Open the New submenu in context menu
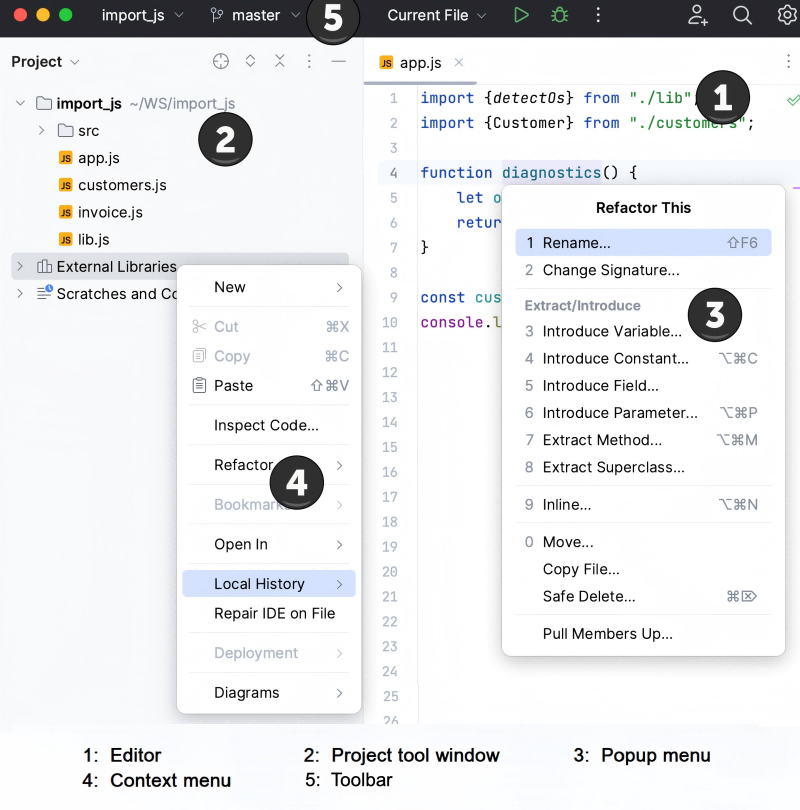Image resolution: width=800 pixels, height=810 pixels. point(269,287)
